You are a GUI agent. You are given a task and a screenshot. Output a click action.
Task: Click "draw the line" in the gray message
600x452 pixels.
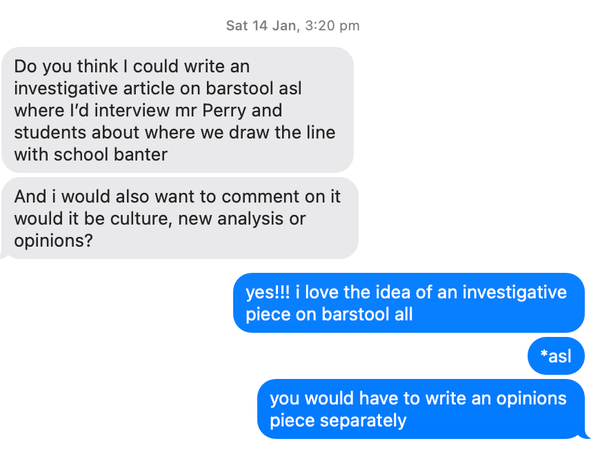(x=283, y=131)
